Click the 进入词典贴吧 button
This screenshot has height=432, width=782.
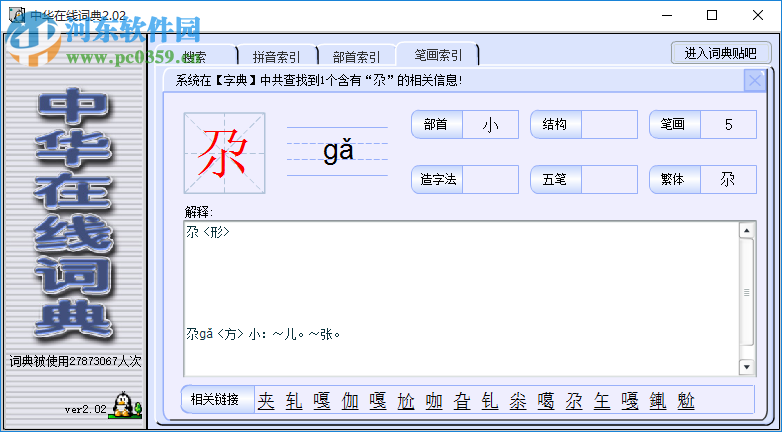(721, 53)
